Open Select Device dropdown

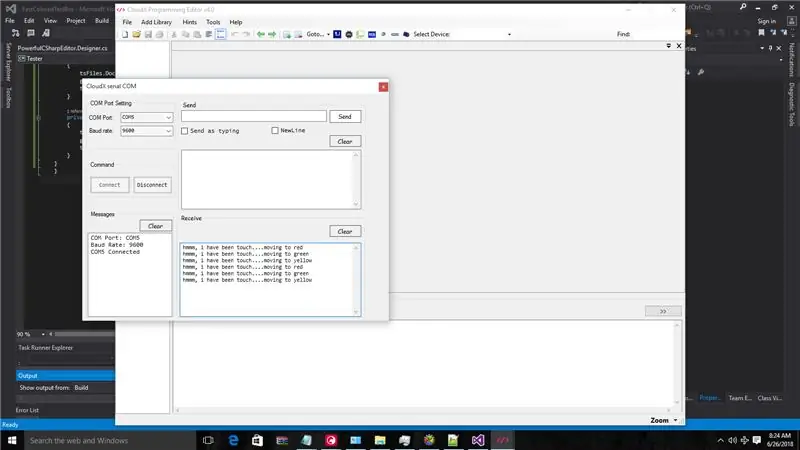point(509,34)
